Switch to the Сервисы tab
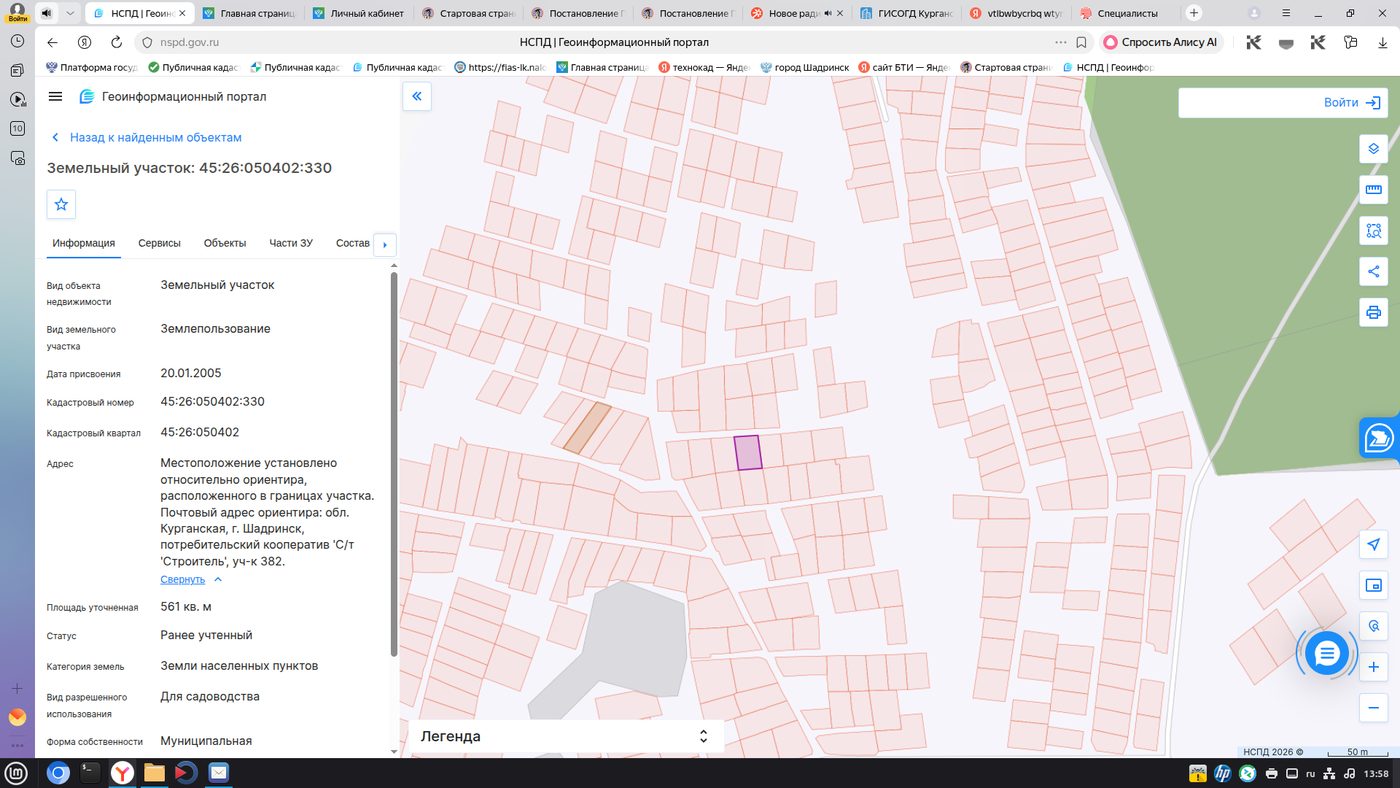1400x788 pixels. 159,243
